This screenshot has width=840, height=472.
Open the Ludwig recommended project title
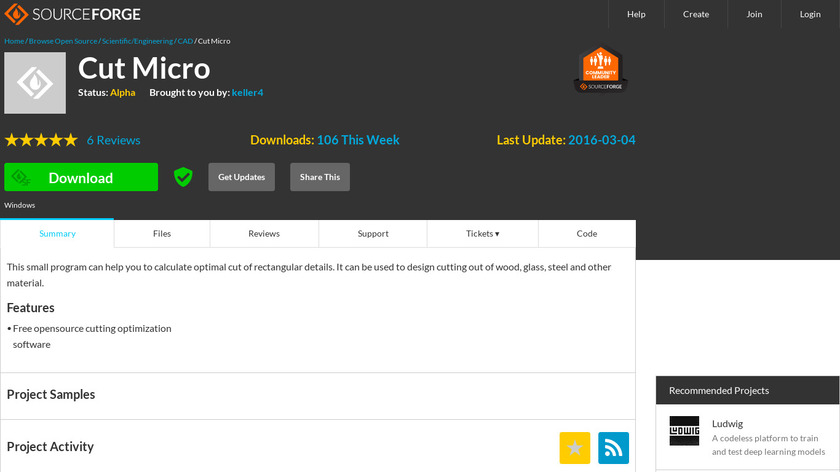727,424
